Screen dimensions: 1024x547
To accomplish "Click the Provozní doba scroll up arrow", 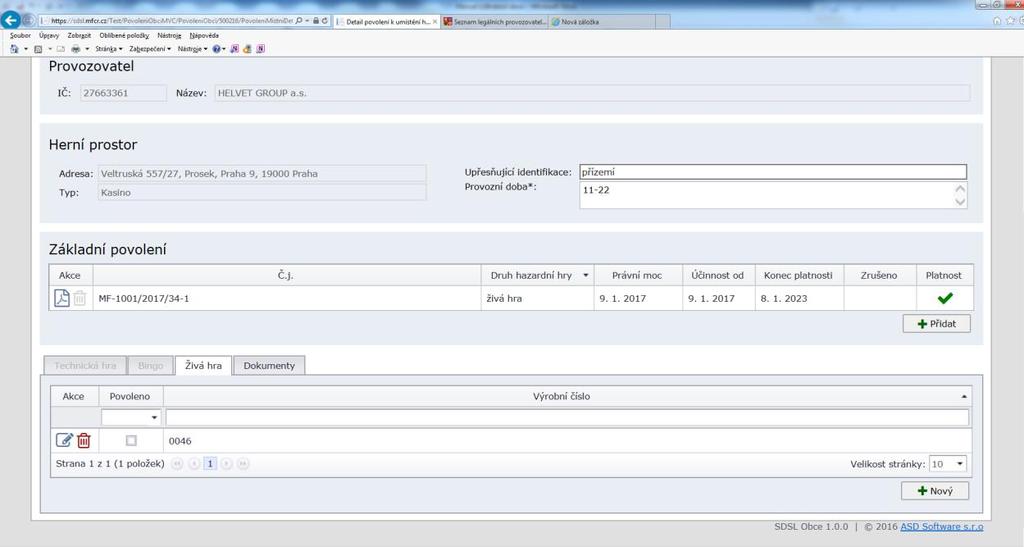I will coord(960,189).
